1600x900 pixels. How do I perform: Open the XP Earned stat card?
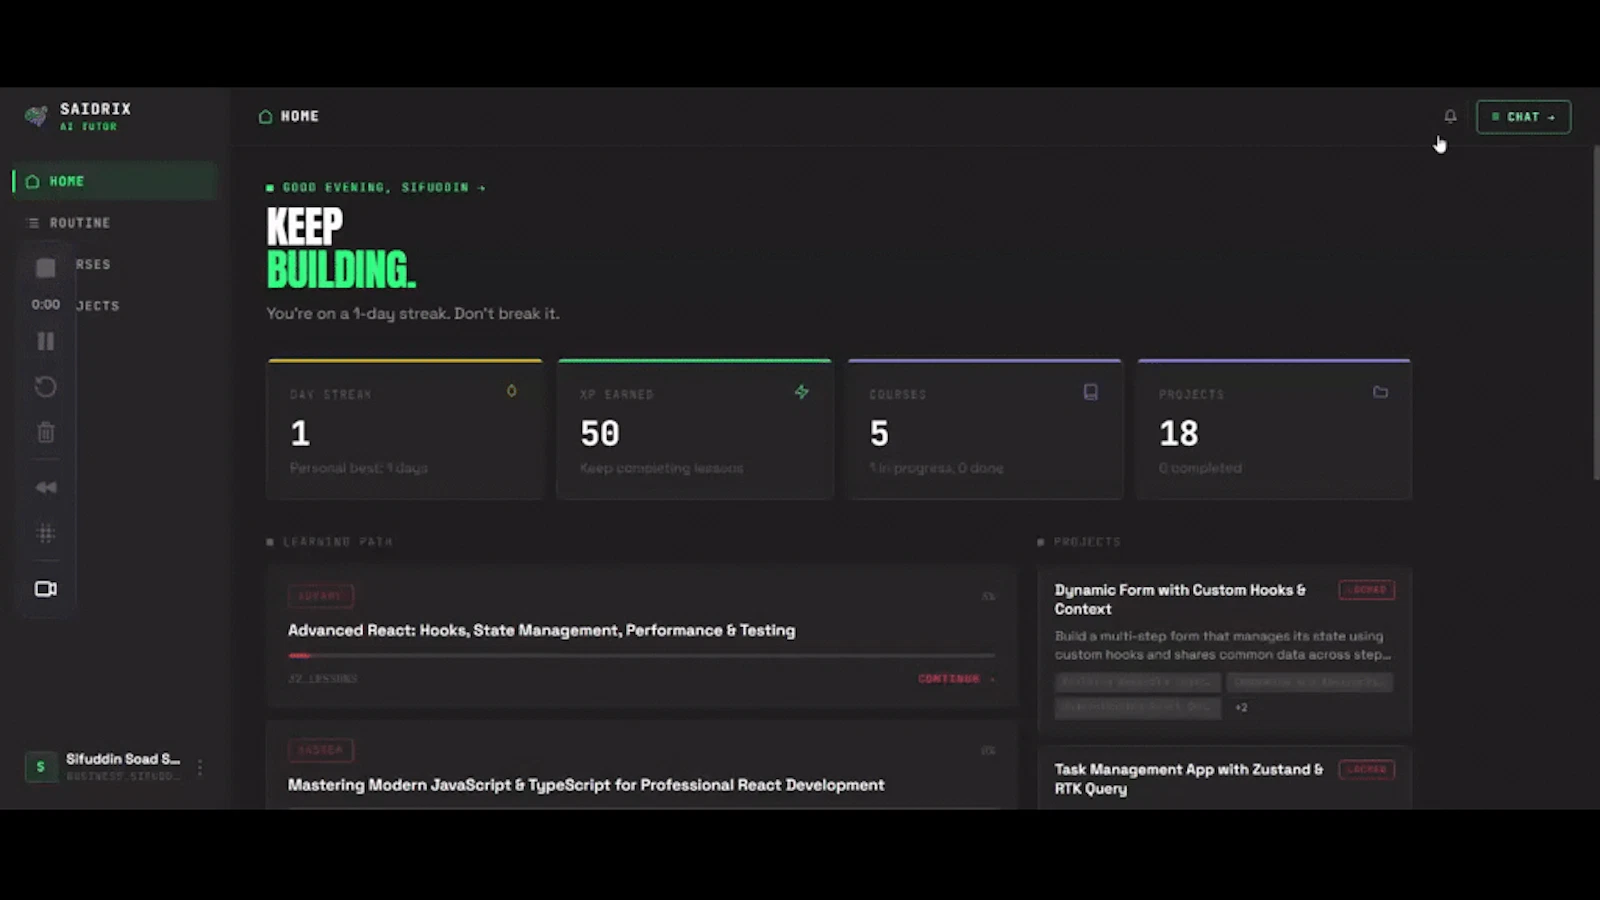[695, 429]
